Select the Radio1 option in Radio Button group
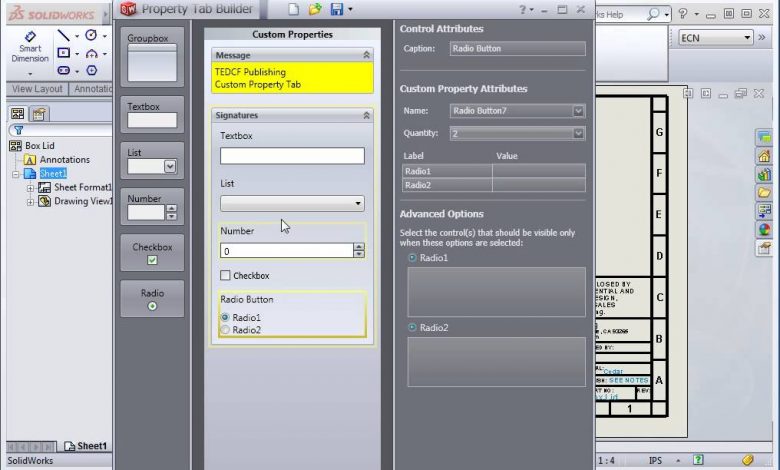This screenshot has width=780, height=470. click(225, 317)
